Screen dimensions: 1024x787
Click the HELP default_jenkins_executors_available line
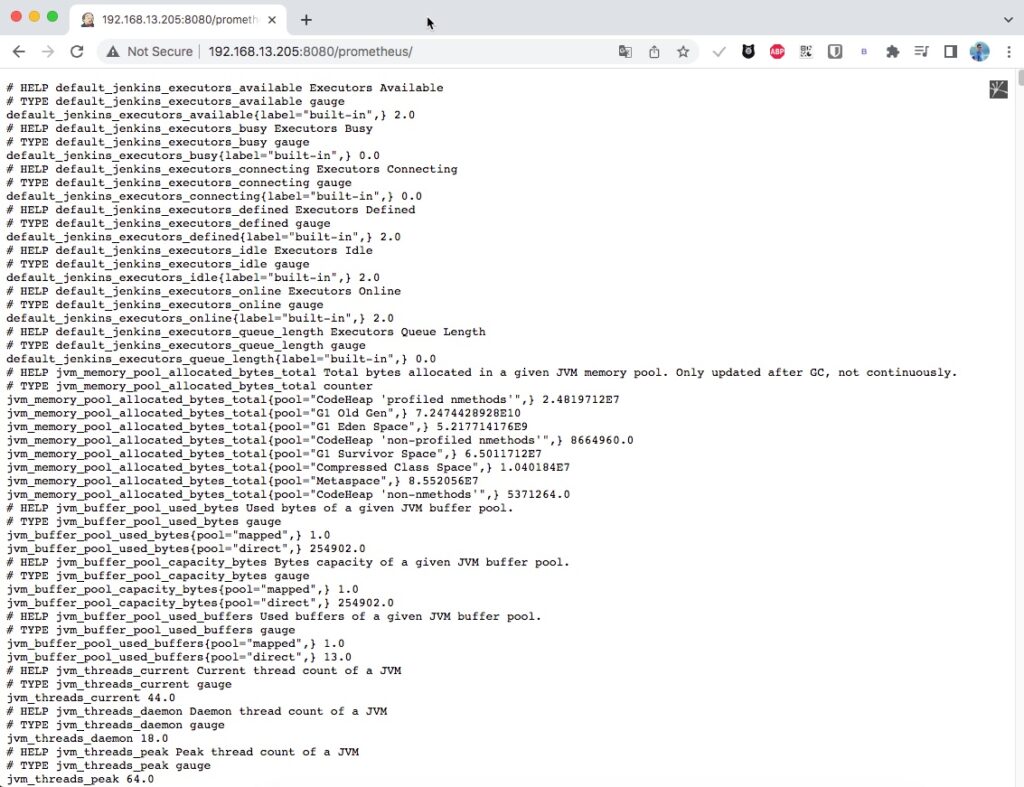(225, 88)
